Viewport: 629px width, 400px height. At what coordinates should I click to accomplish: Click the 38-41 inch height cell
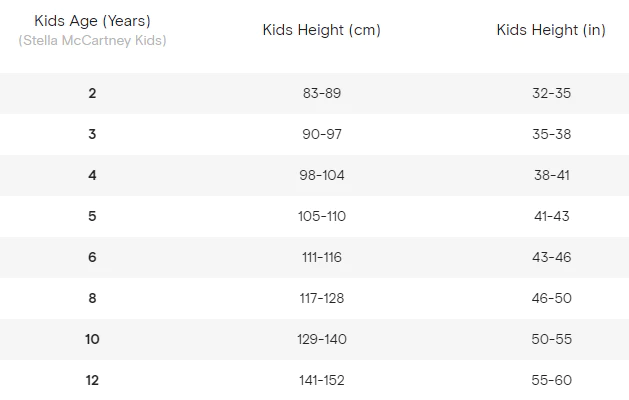(x=552, y=175)
